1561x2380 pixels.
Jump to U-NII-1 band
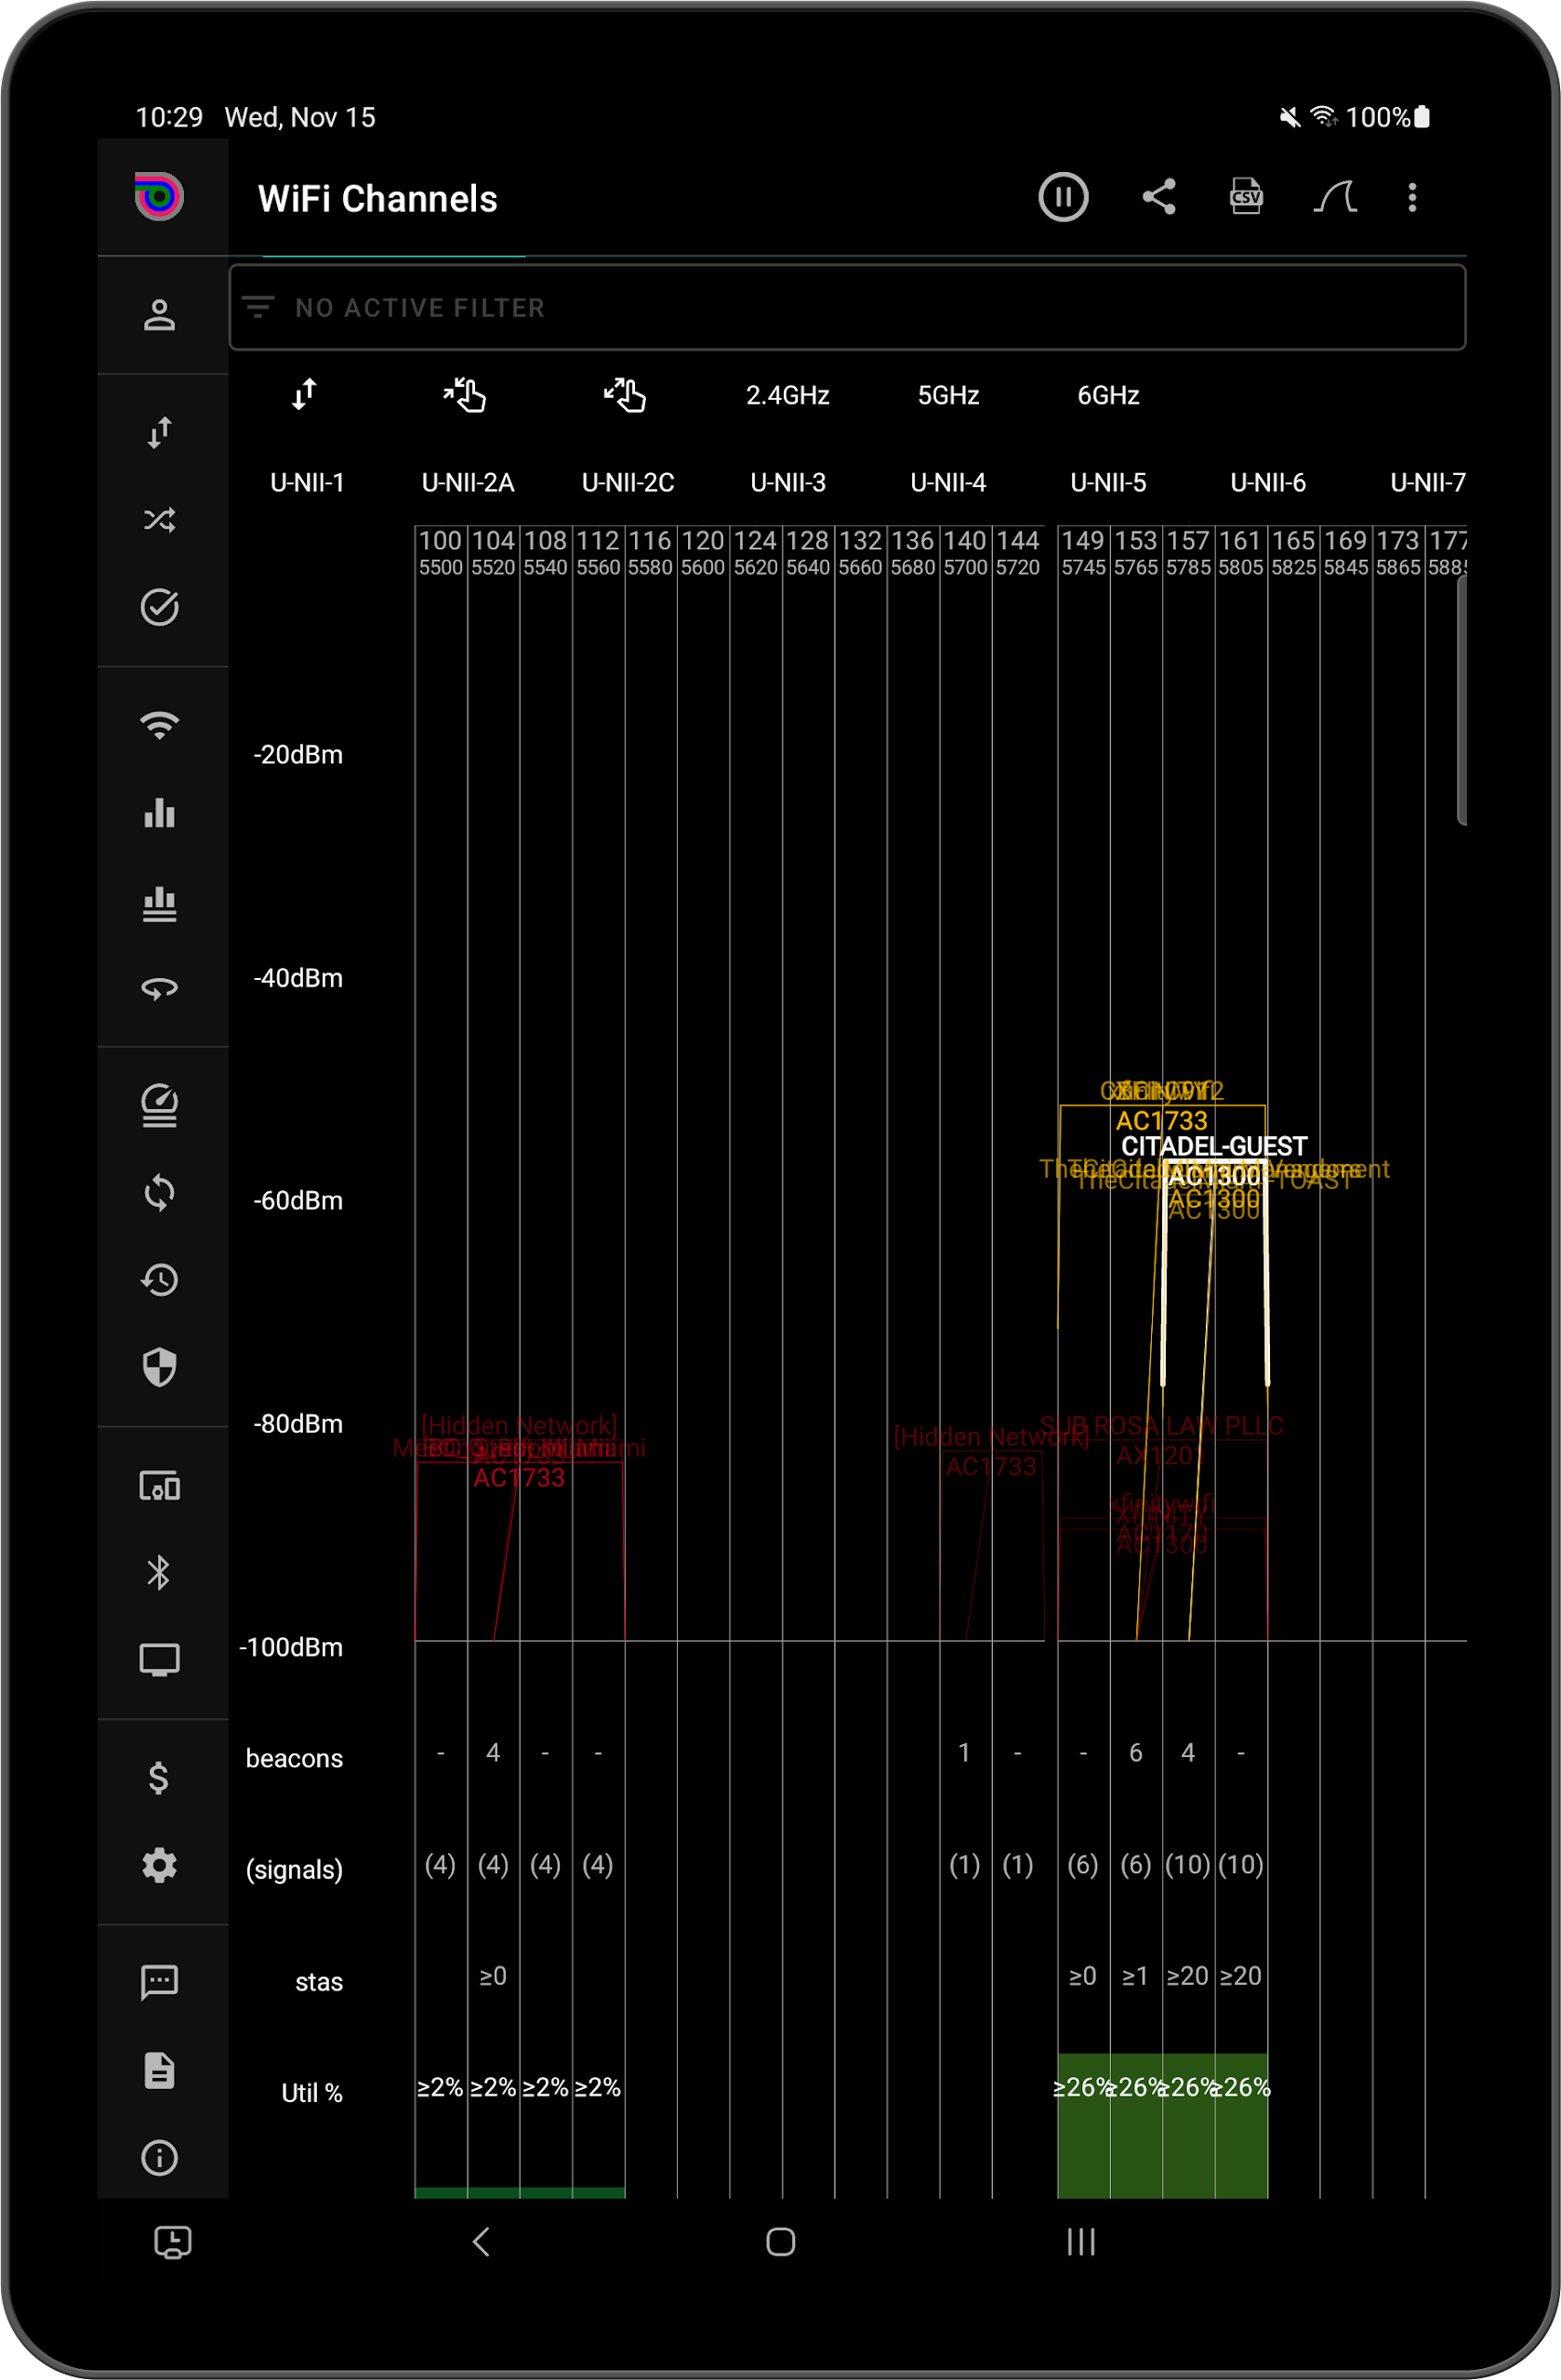[307, 483]
